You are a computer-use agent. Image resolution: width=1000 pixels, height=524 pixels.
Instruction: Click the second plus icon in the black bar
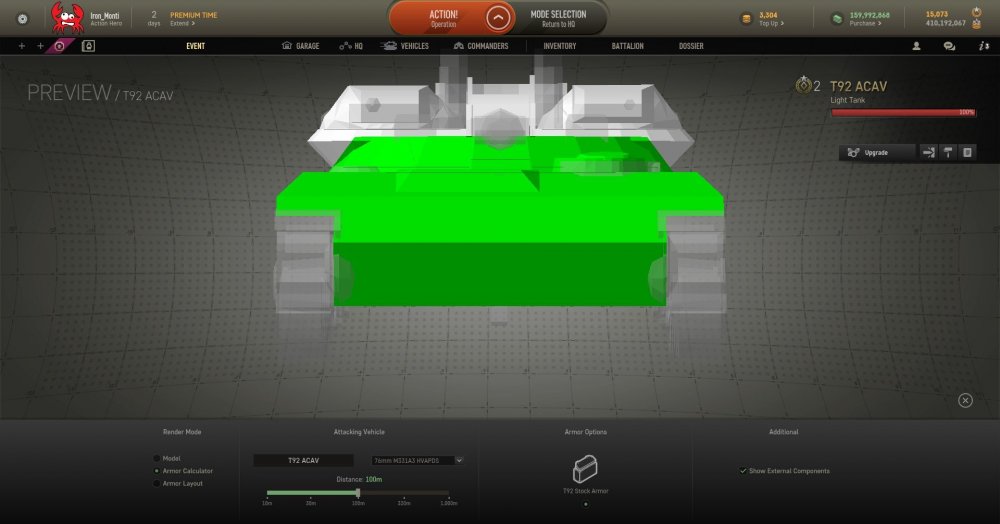40,46
